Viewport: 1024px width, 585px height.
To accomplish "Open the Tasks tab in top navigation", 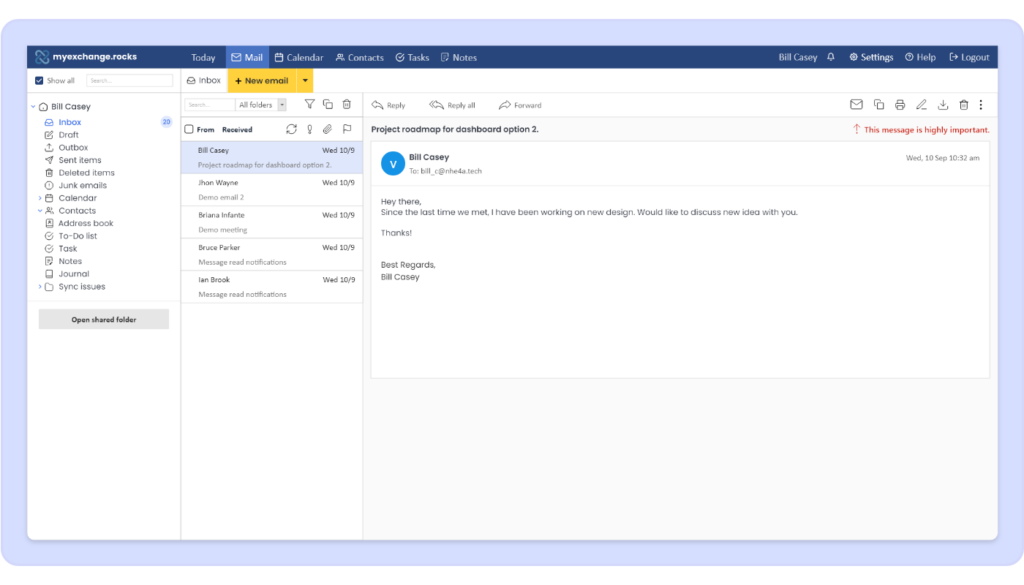I will (x=412, y=57).
